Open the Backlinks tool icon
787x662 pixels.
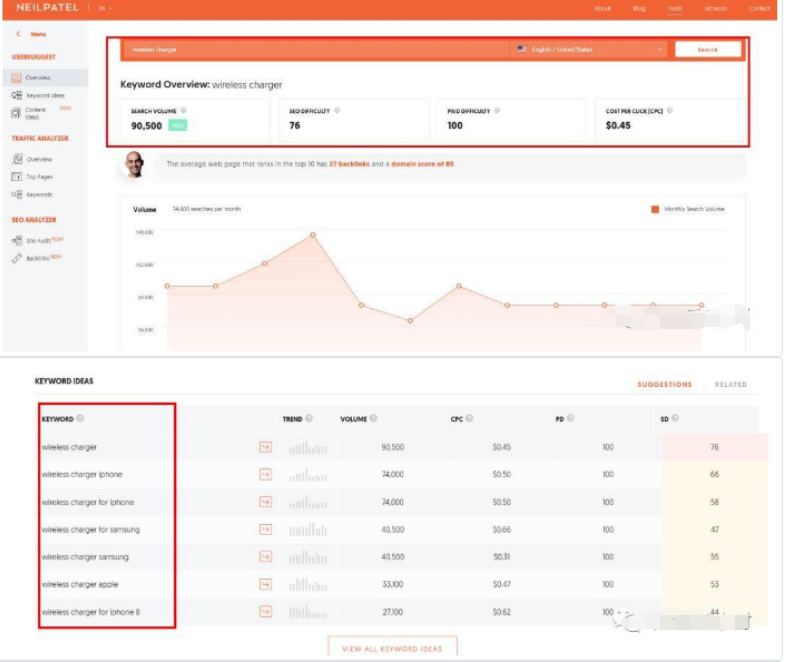[x=17, y=258]
